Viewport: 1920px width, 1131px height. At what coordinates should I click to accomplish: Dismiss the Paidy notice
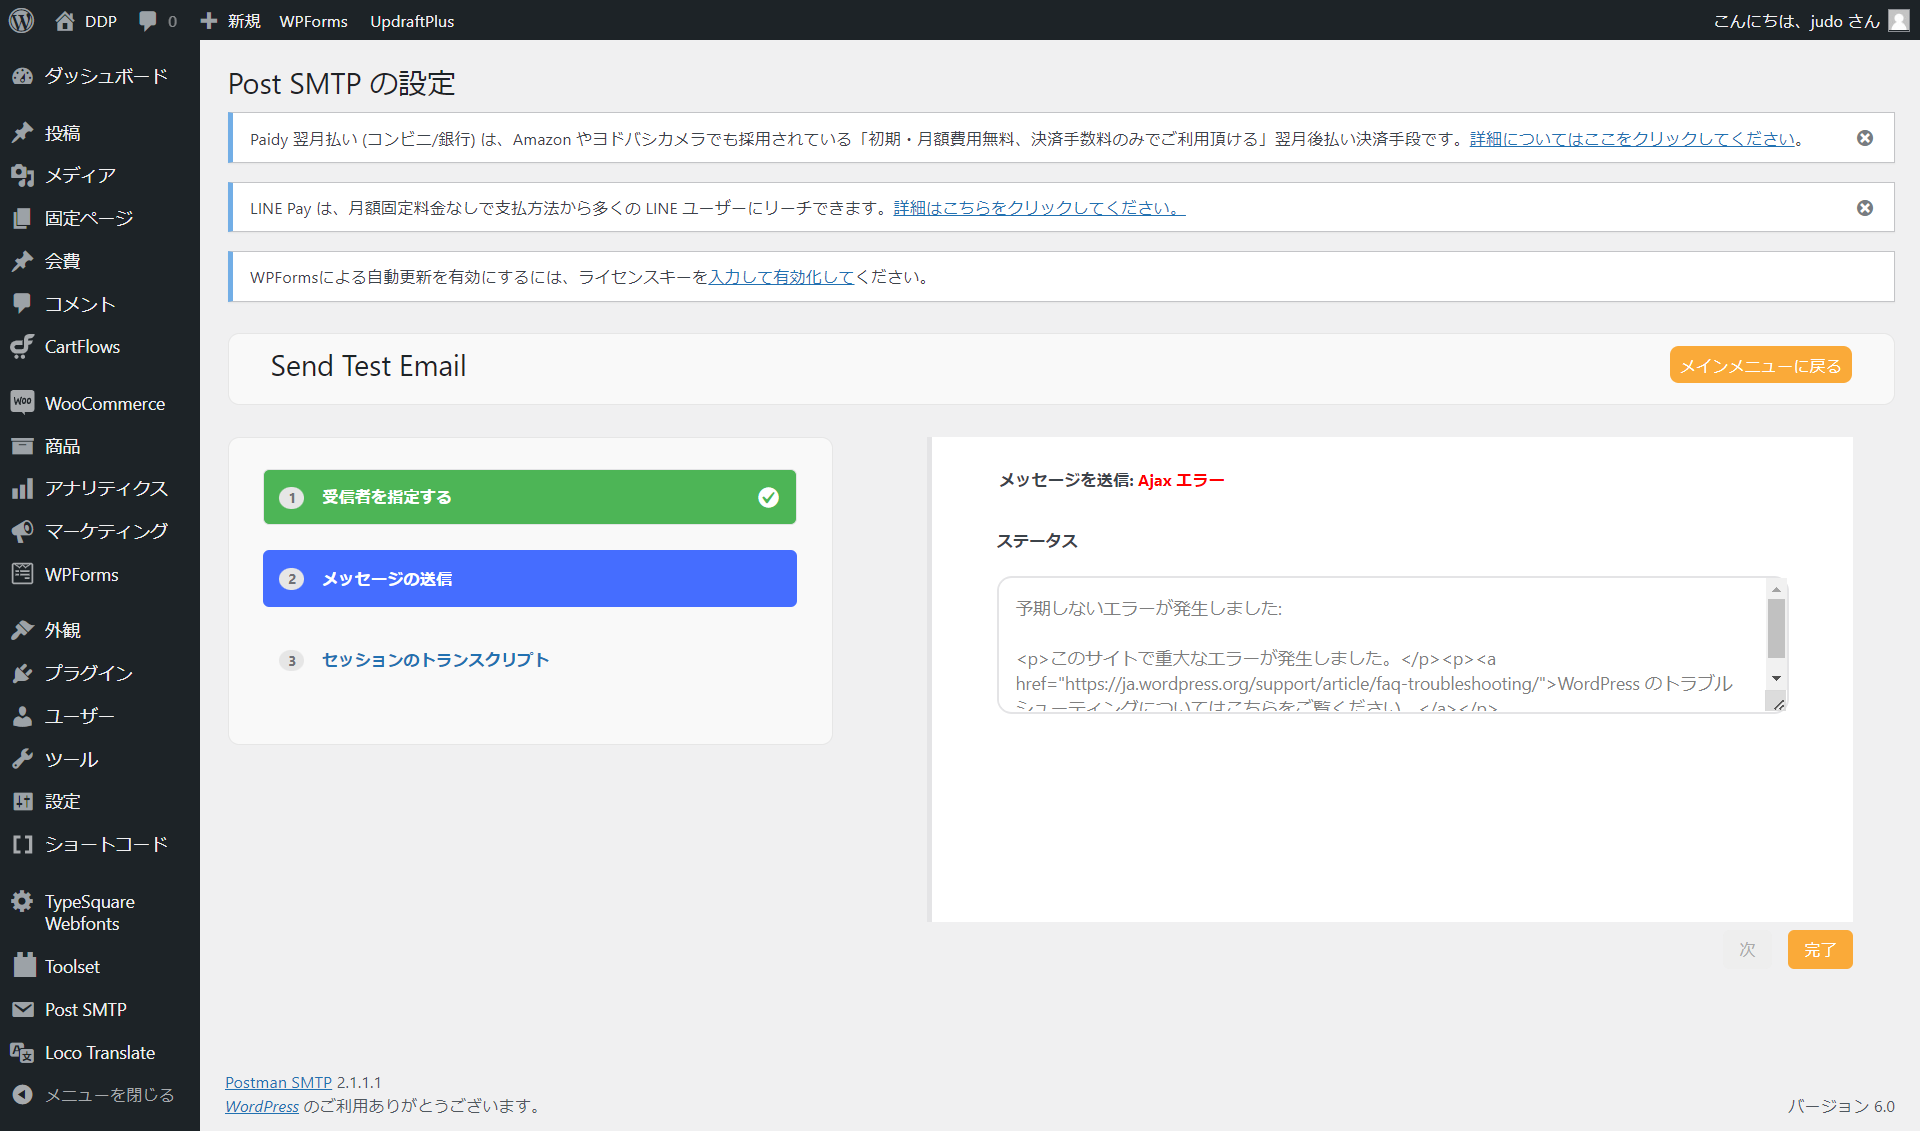pyautogui.click(x=1865, y=138)
